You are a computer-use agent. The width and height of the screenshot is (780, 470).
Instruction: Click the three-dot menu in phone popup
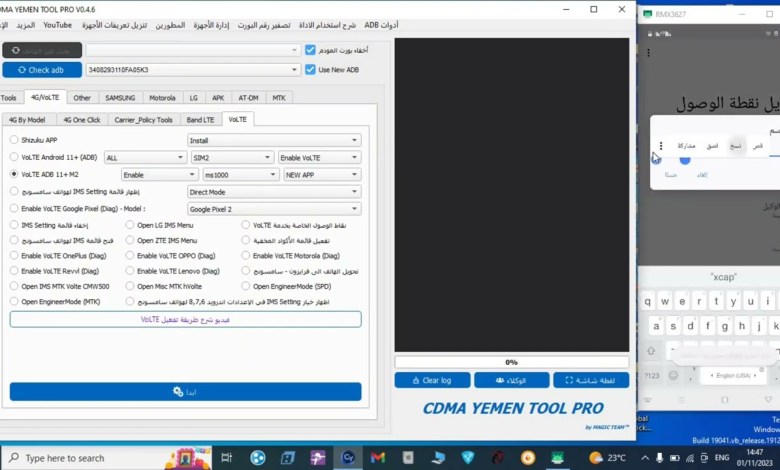pyautogui.click(x=661, y=146)
